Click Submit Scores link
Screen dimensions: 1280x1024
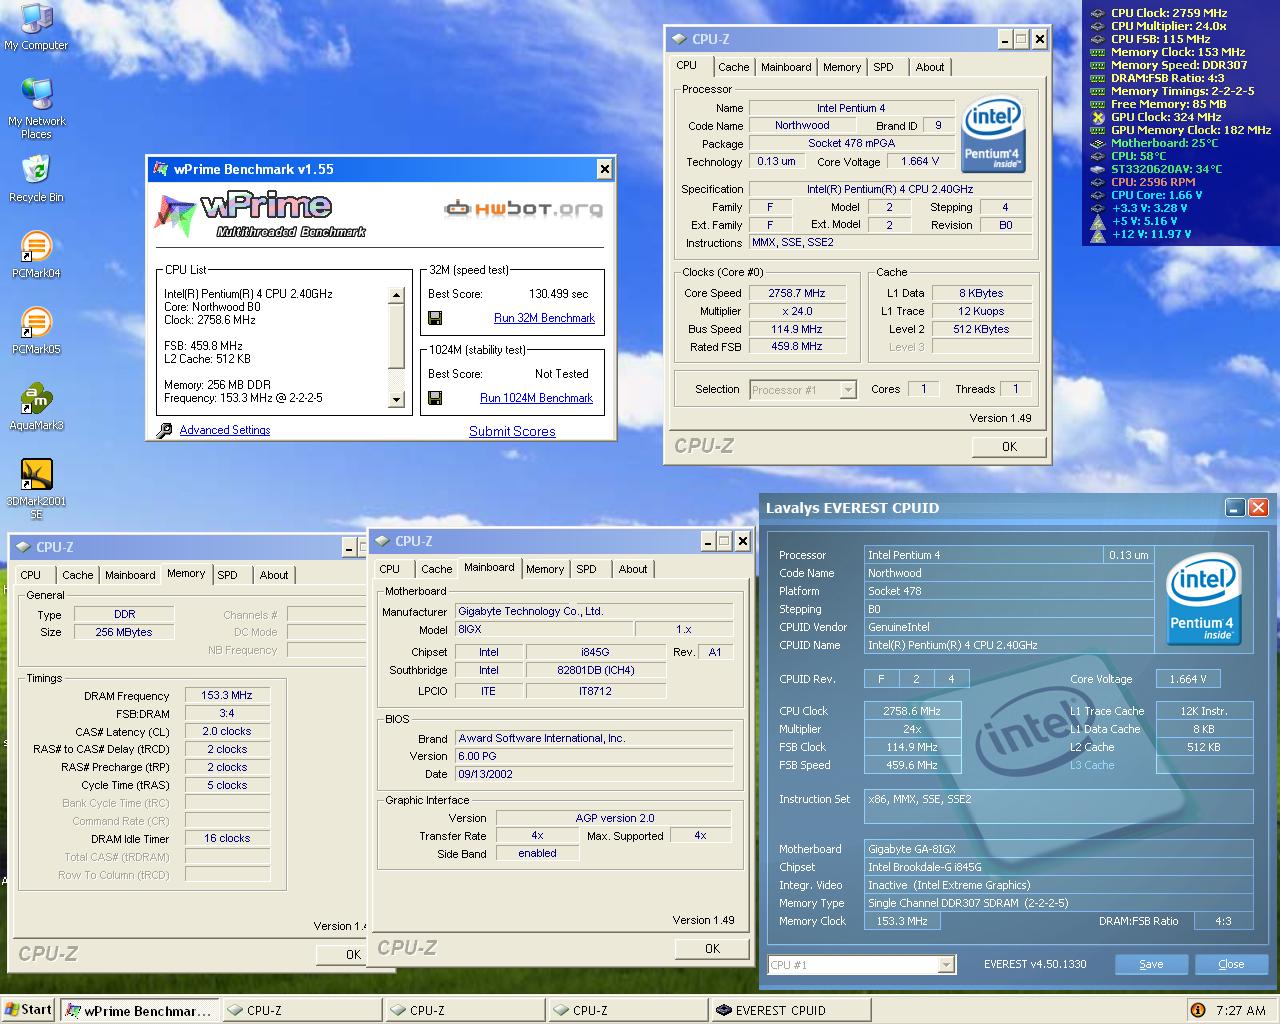(512, 431)
